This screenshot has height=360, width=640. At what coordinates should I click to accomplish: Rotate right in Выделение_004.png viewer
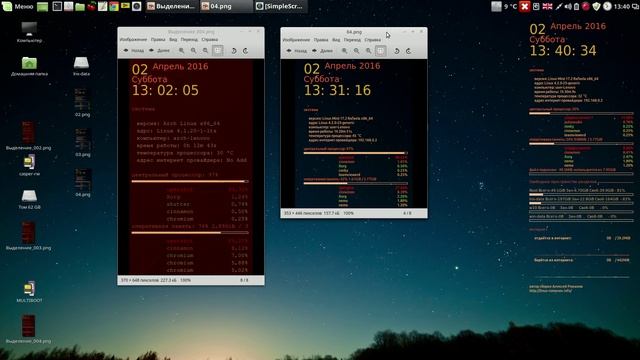point(245,51)
